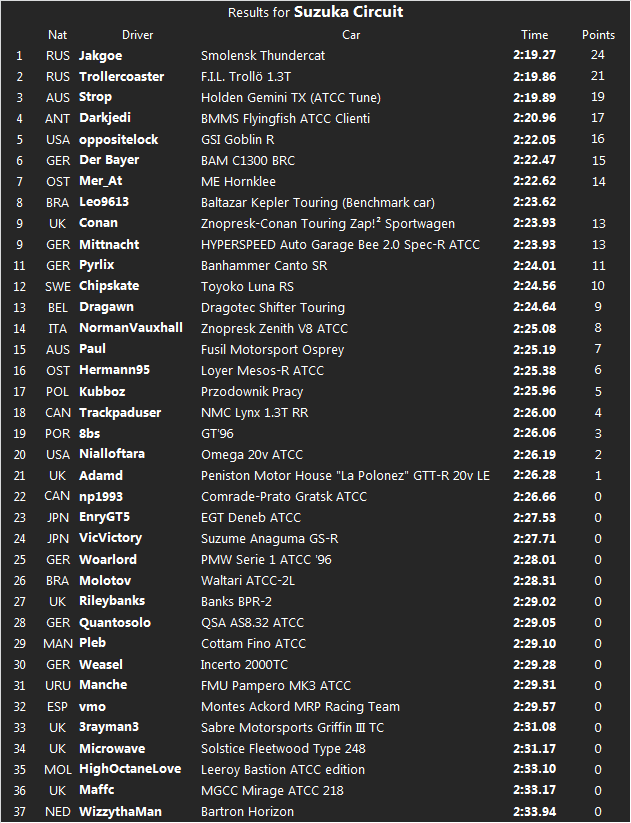Click the Points column header
The height and width of the screenshot is (823, 631).
598,35
